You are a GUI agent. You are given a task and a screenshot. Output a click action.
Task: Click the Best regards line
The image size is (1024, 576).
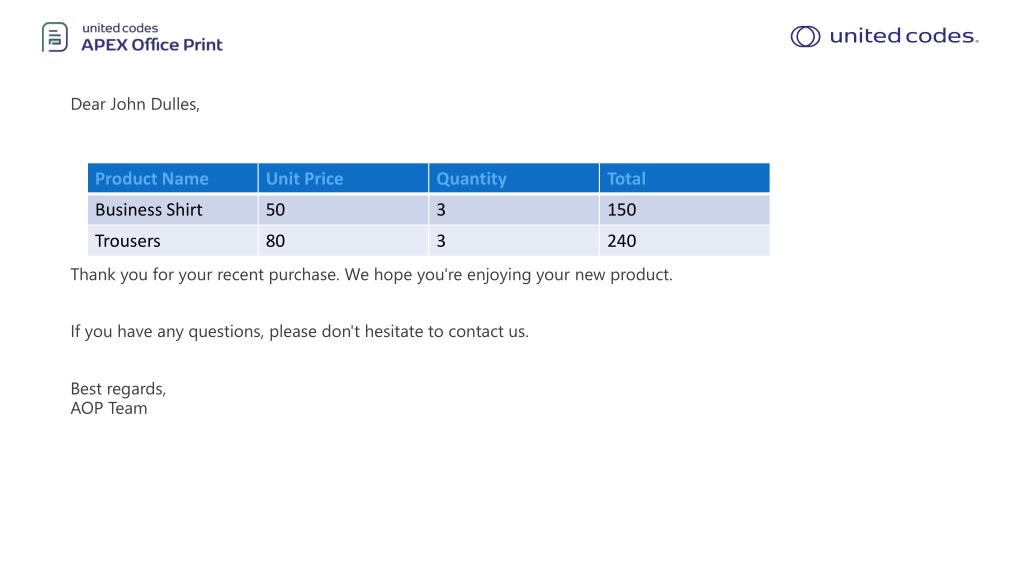pos(118,389)
